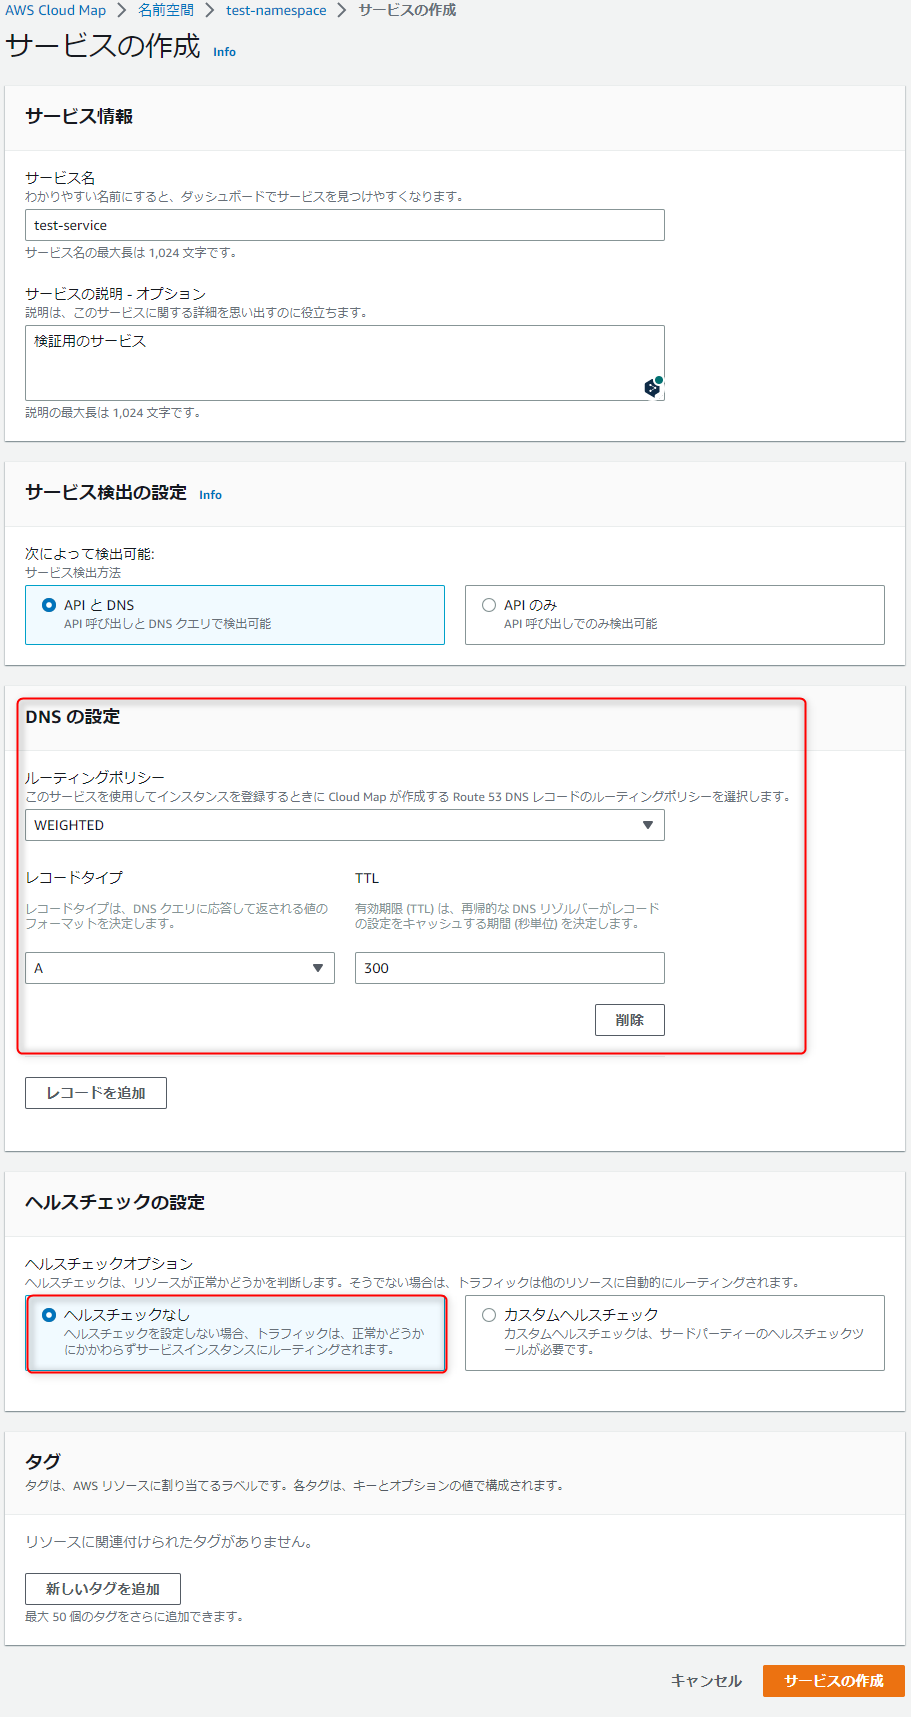Click the タグ section heading
911x1717 pixels.
[x=43, y=1461]
